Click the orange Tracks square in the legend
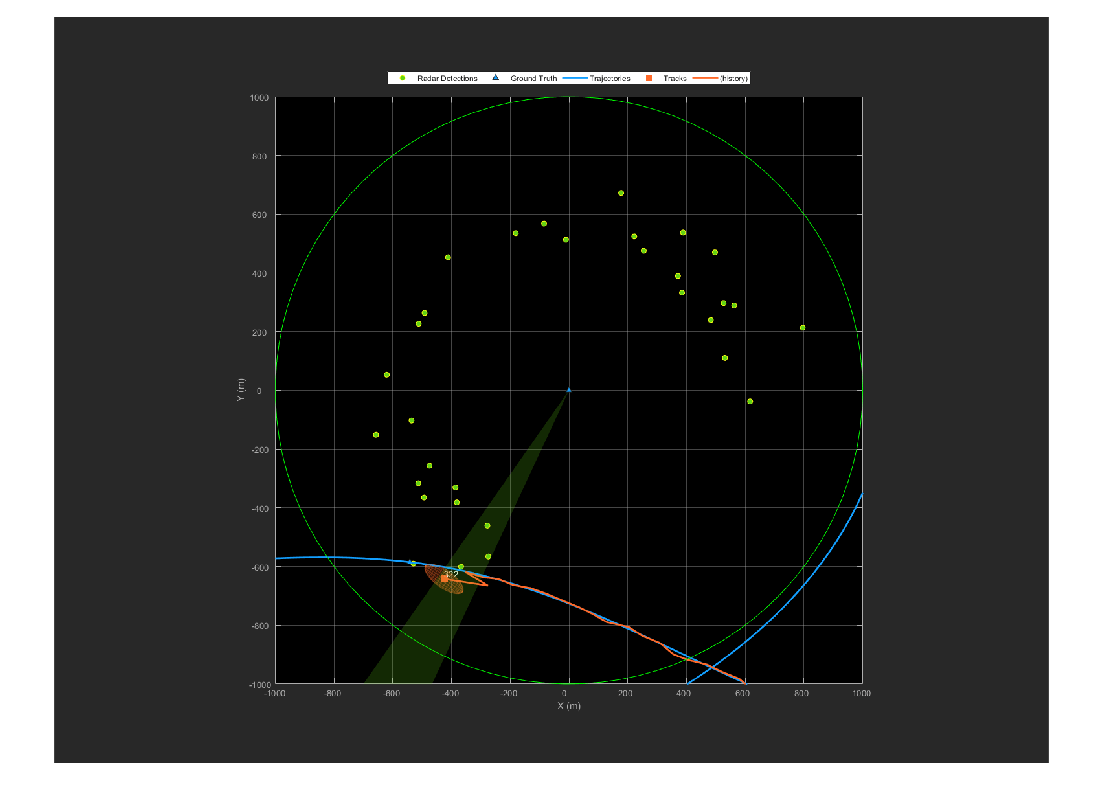Viewport: 1103px width, 800px height. click(649, 77)
